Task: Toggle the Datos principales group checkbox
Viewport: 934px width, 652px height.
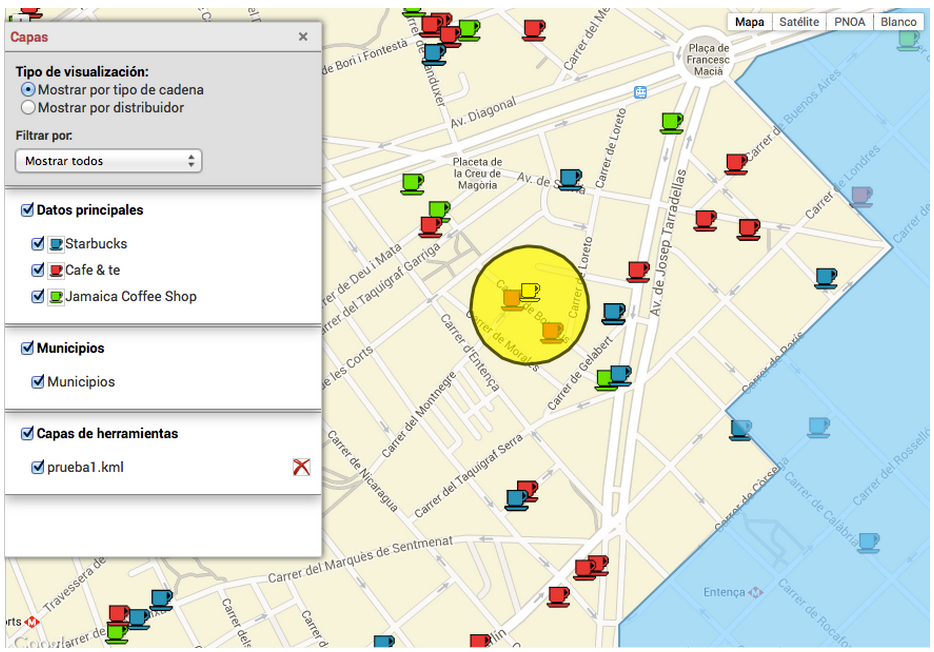Action: pyautogui.click(x=27, y=211)
